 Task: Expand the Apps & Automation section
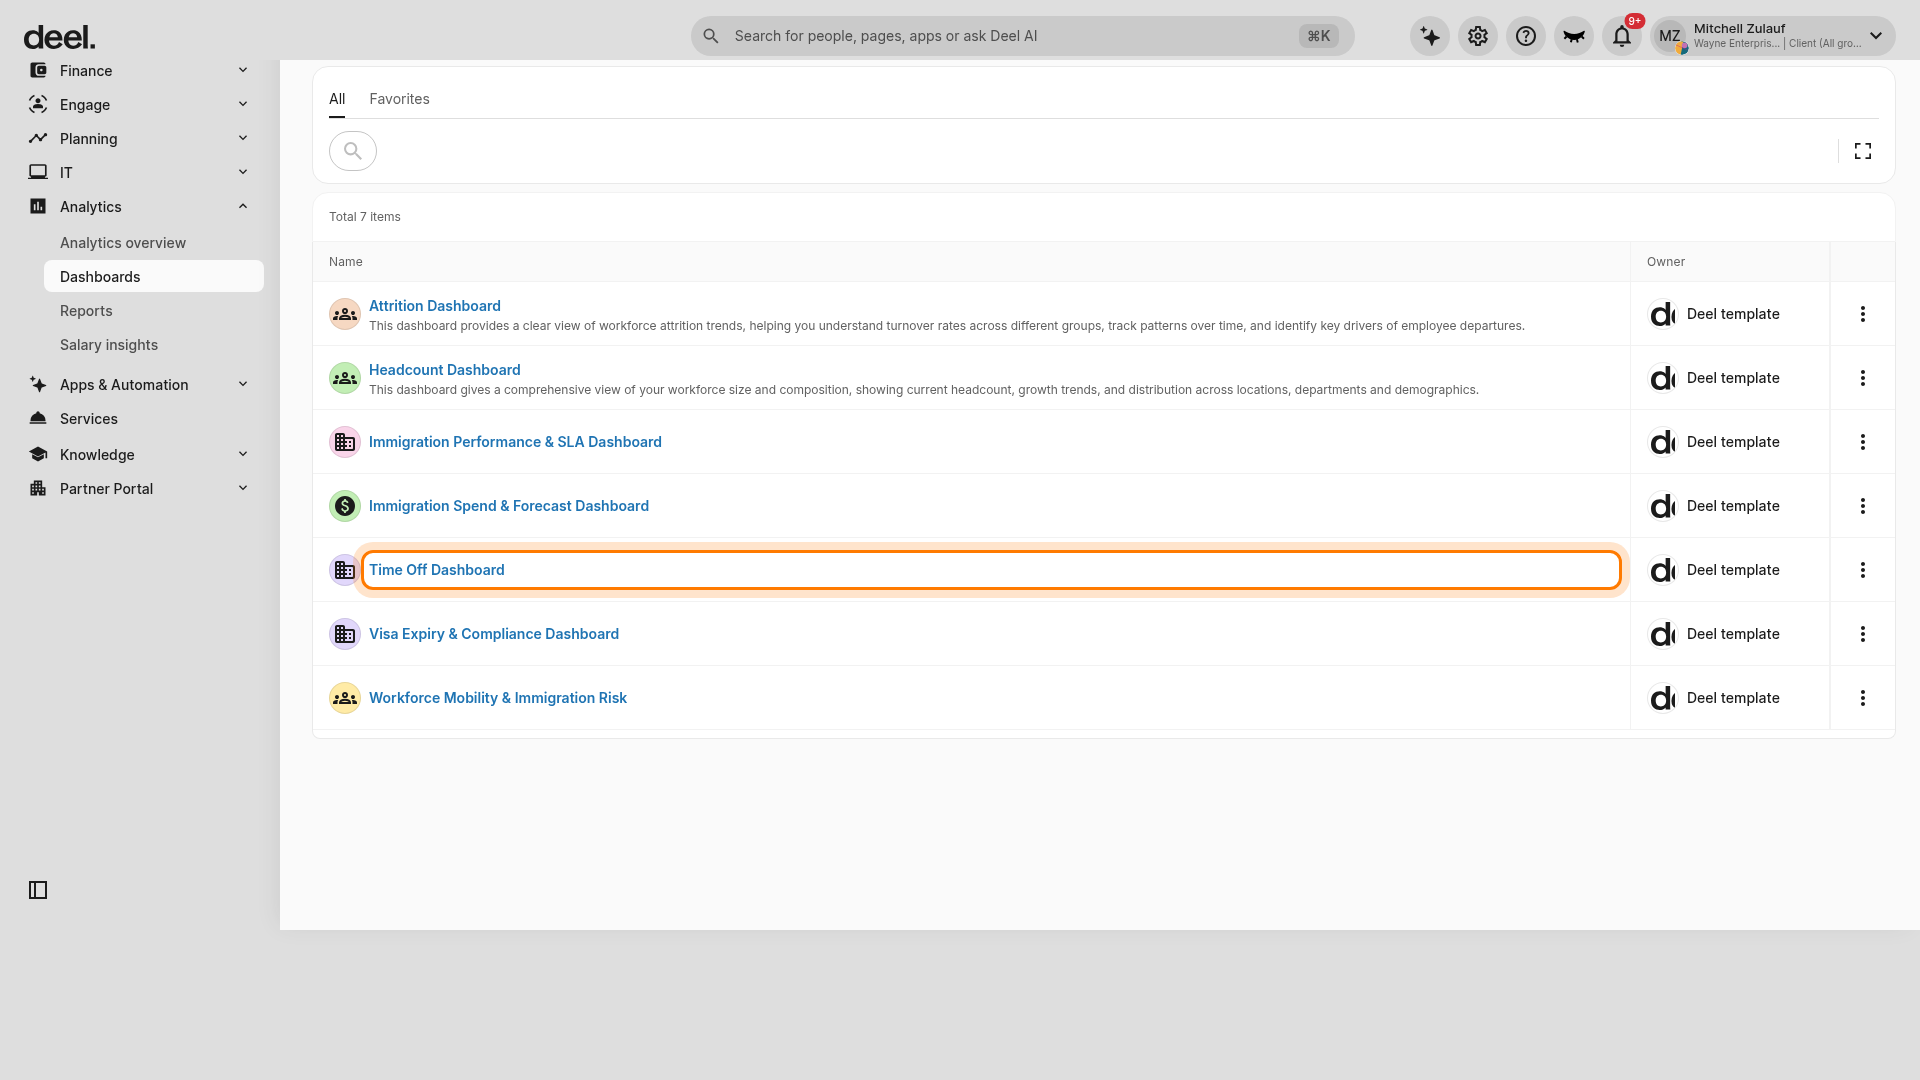coord(140,385)
